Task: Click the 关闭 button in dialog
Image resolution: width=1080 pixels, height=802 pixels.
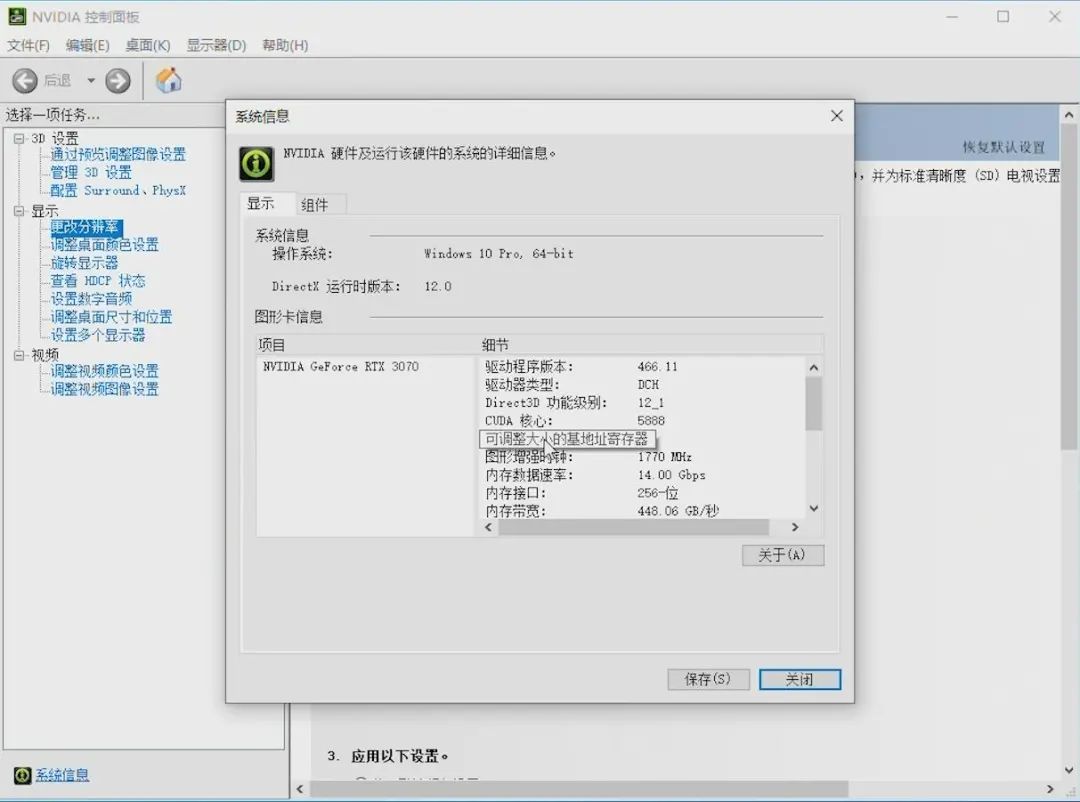Action: [800, 679]
